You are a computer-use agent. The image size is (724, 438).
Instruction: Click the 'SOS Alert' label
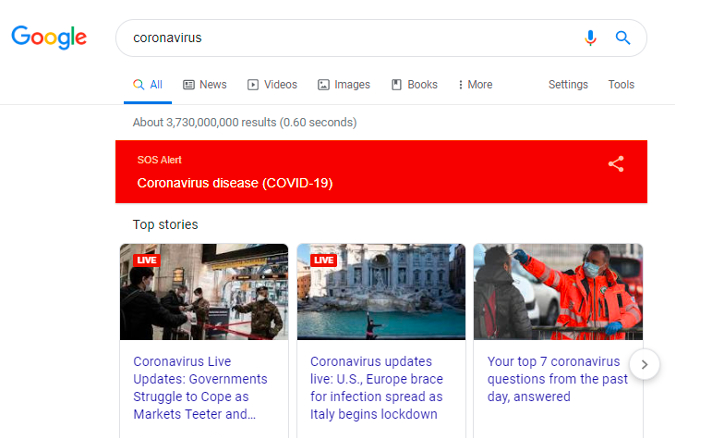(159, 160)
